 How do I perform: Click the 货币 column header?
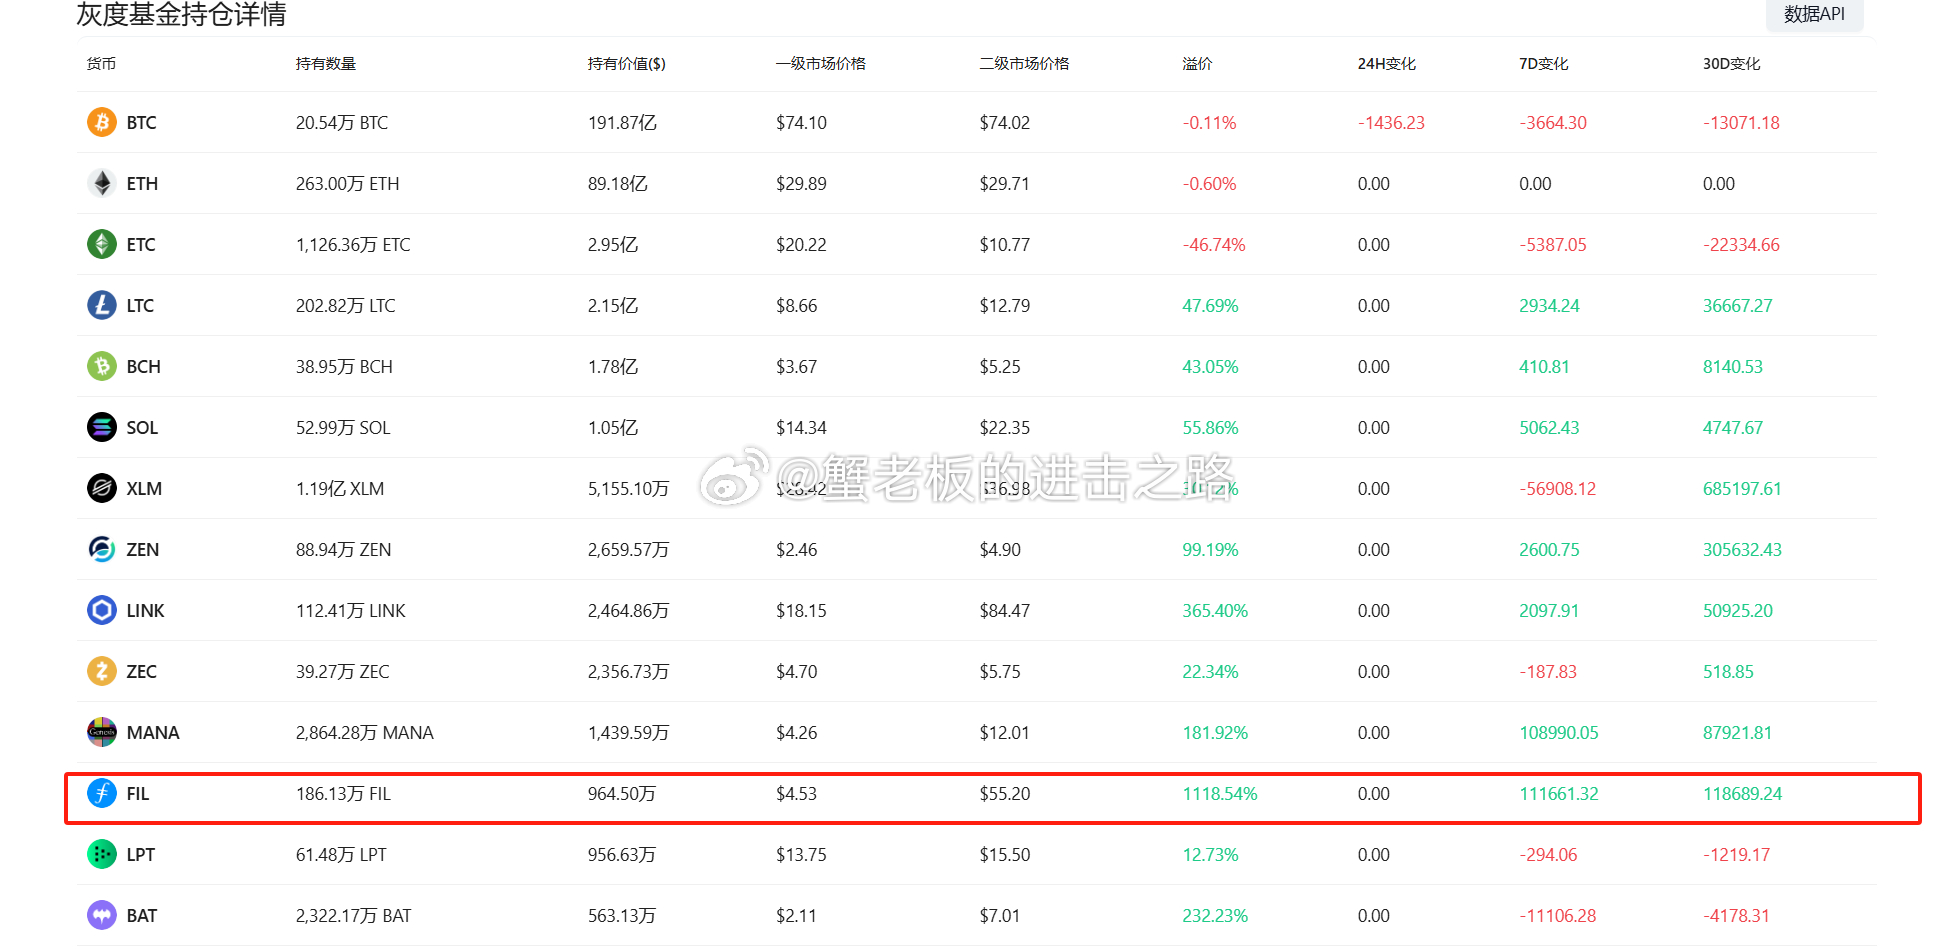101,63
